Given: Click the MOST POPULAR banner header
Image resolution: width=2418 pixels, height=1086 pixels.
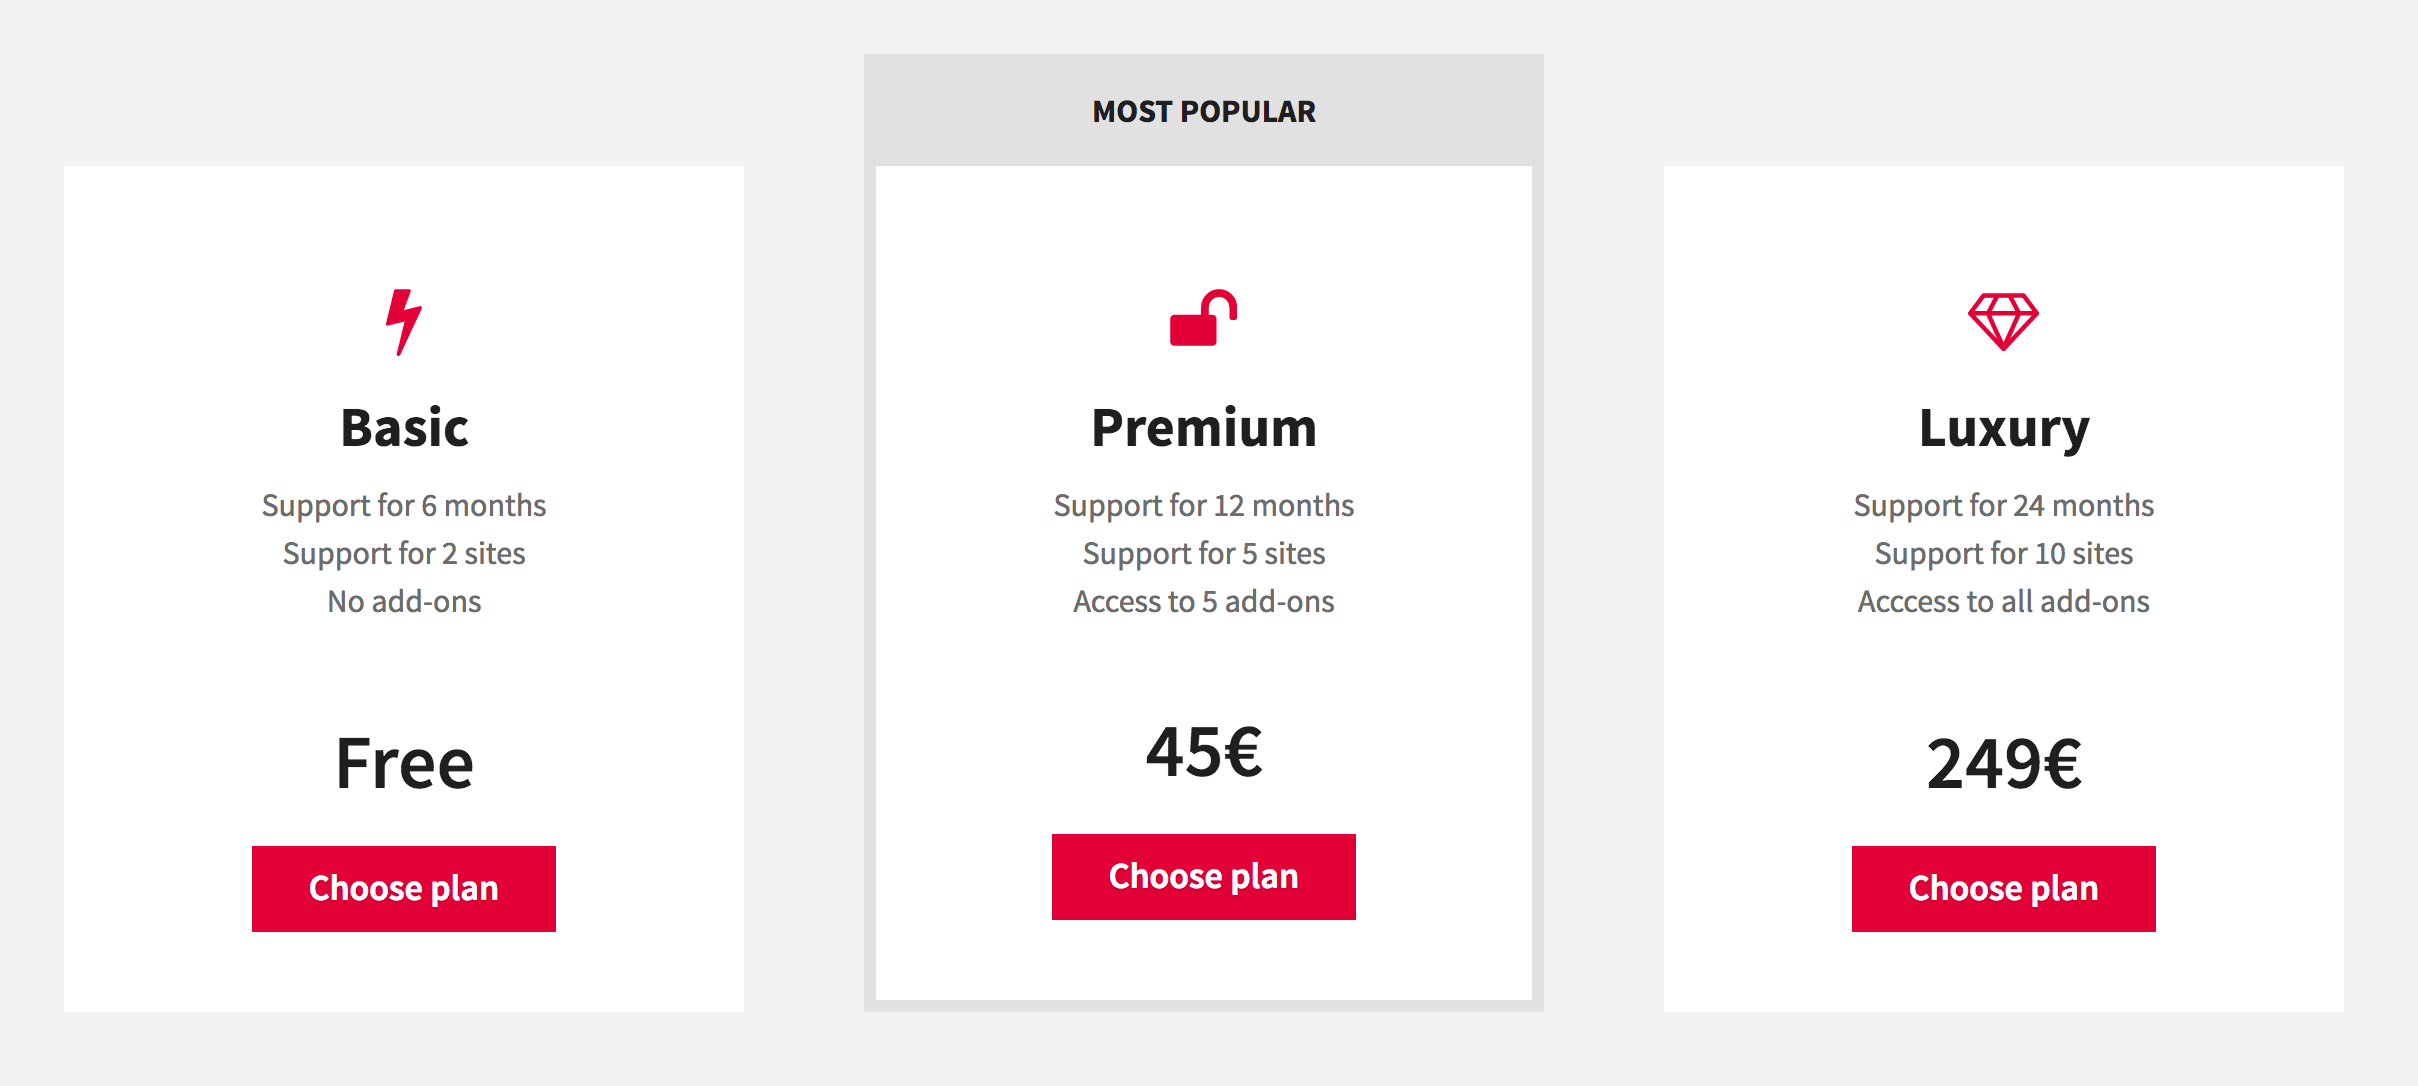Looking at the screenshot, I should click(x=1204, y=111).
